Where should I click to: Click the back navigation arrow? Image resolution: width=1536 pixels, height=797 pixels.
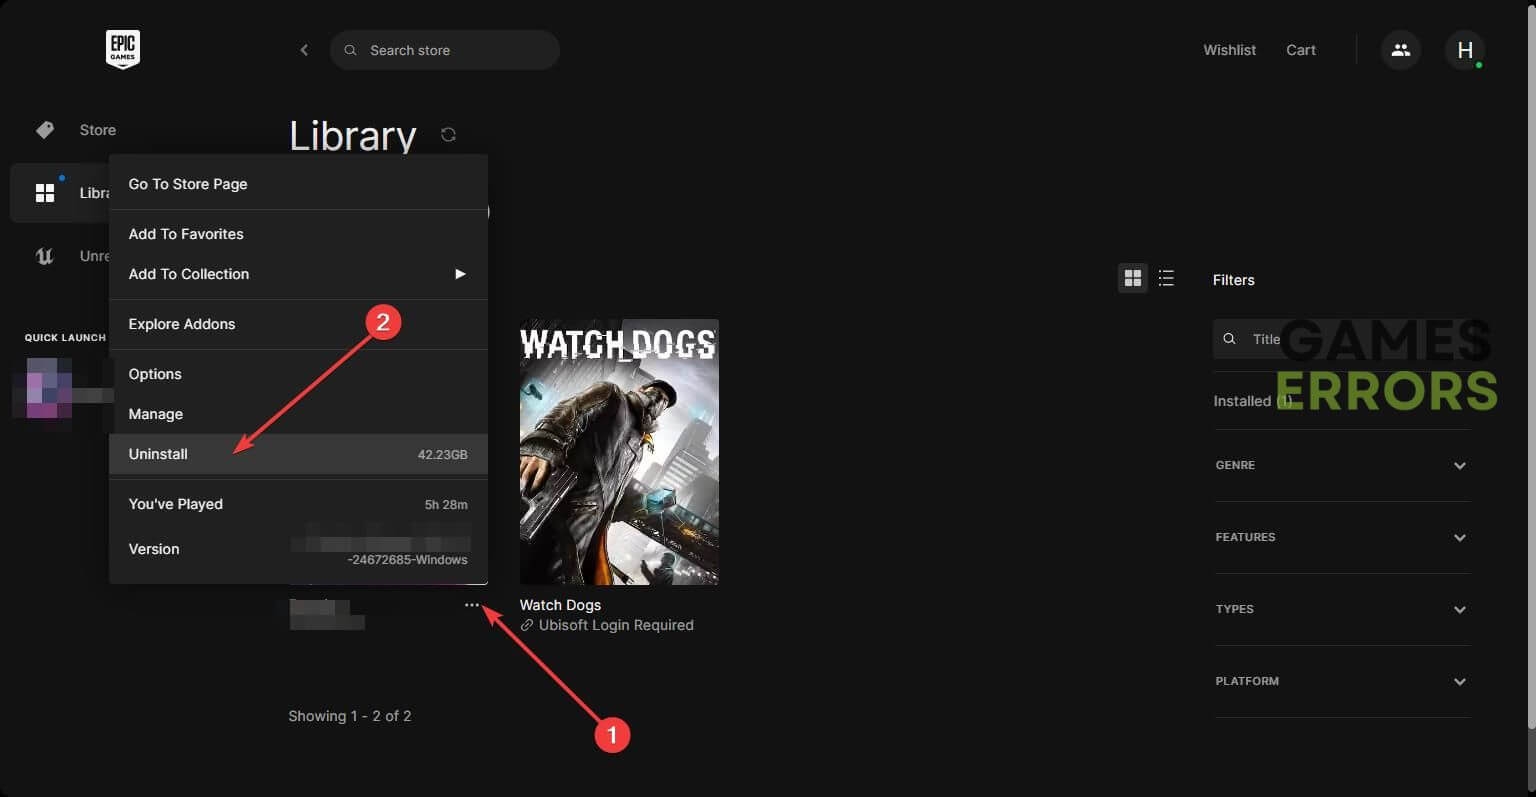point(304,49)
